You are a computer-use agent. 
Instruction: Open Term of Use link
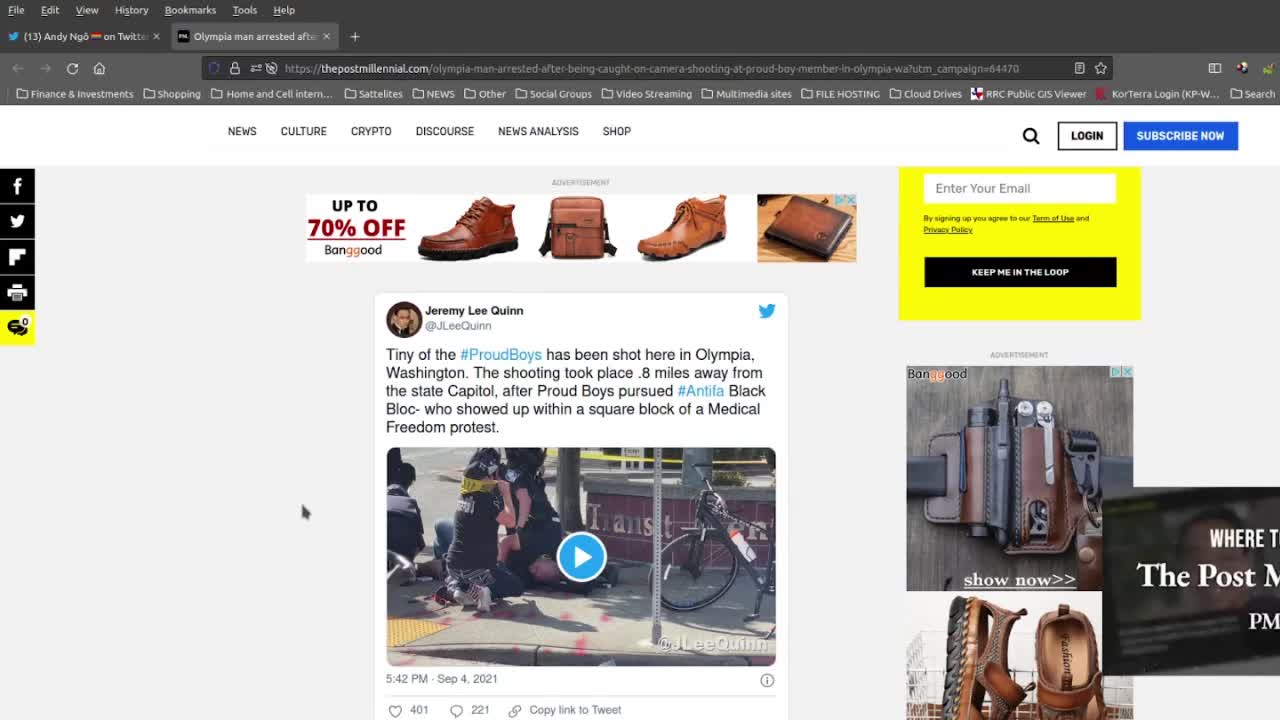point(1053,218)
